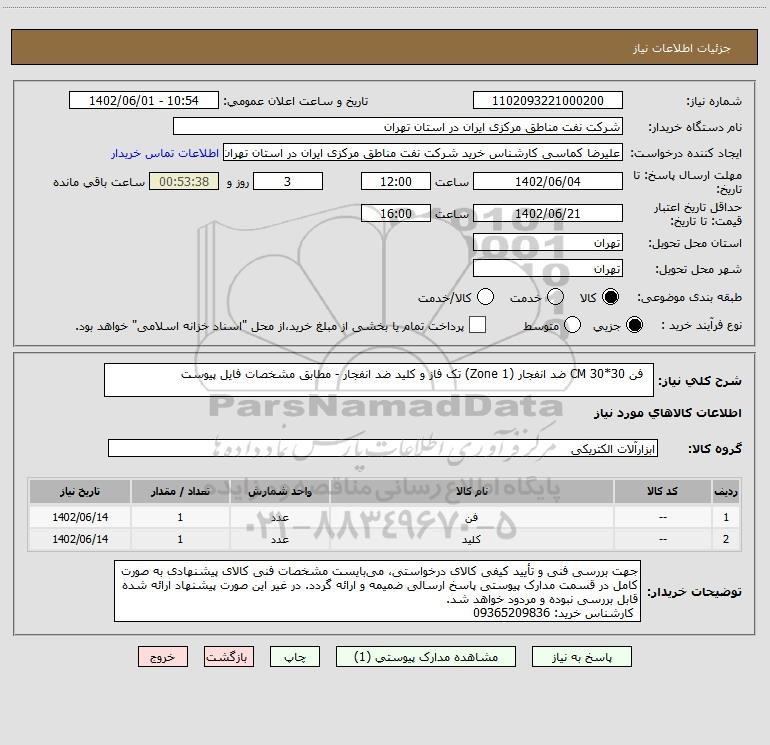770x745 pixels.
Task: Click need date 1402/06/14 for کلید row
Action: tap(80, 539)
